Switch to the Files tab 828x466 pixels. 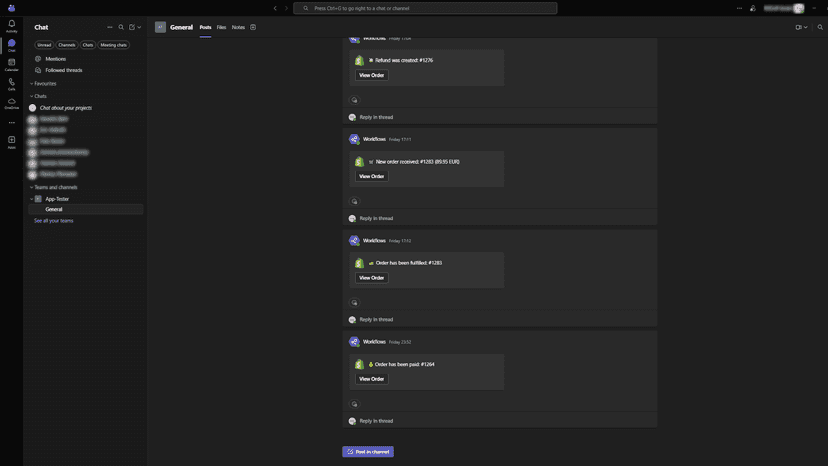(x=221, y=27)
